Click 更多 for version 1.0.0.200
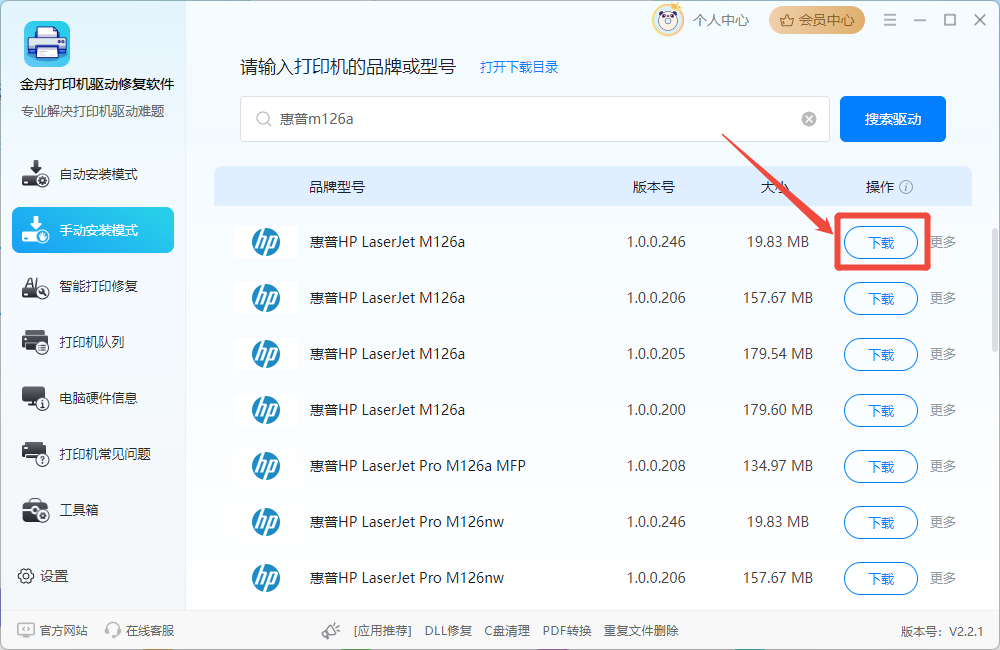Viewport: 1000px width, 650px height. tap(943, 410)
